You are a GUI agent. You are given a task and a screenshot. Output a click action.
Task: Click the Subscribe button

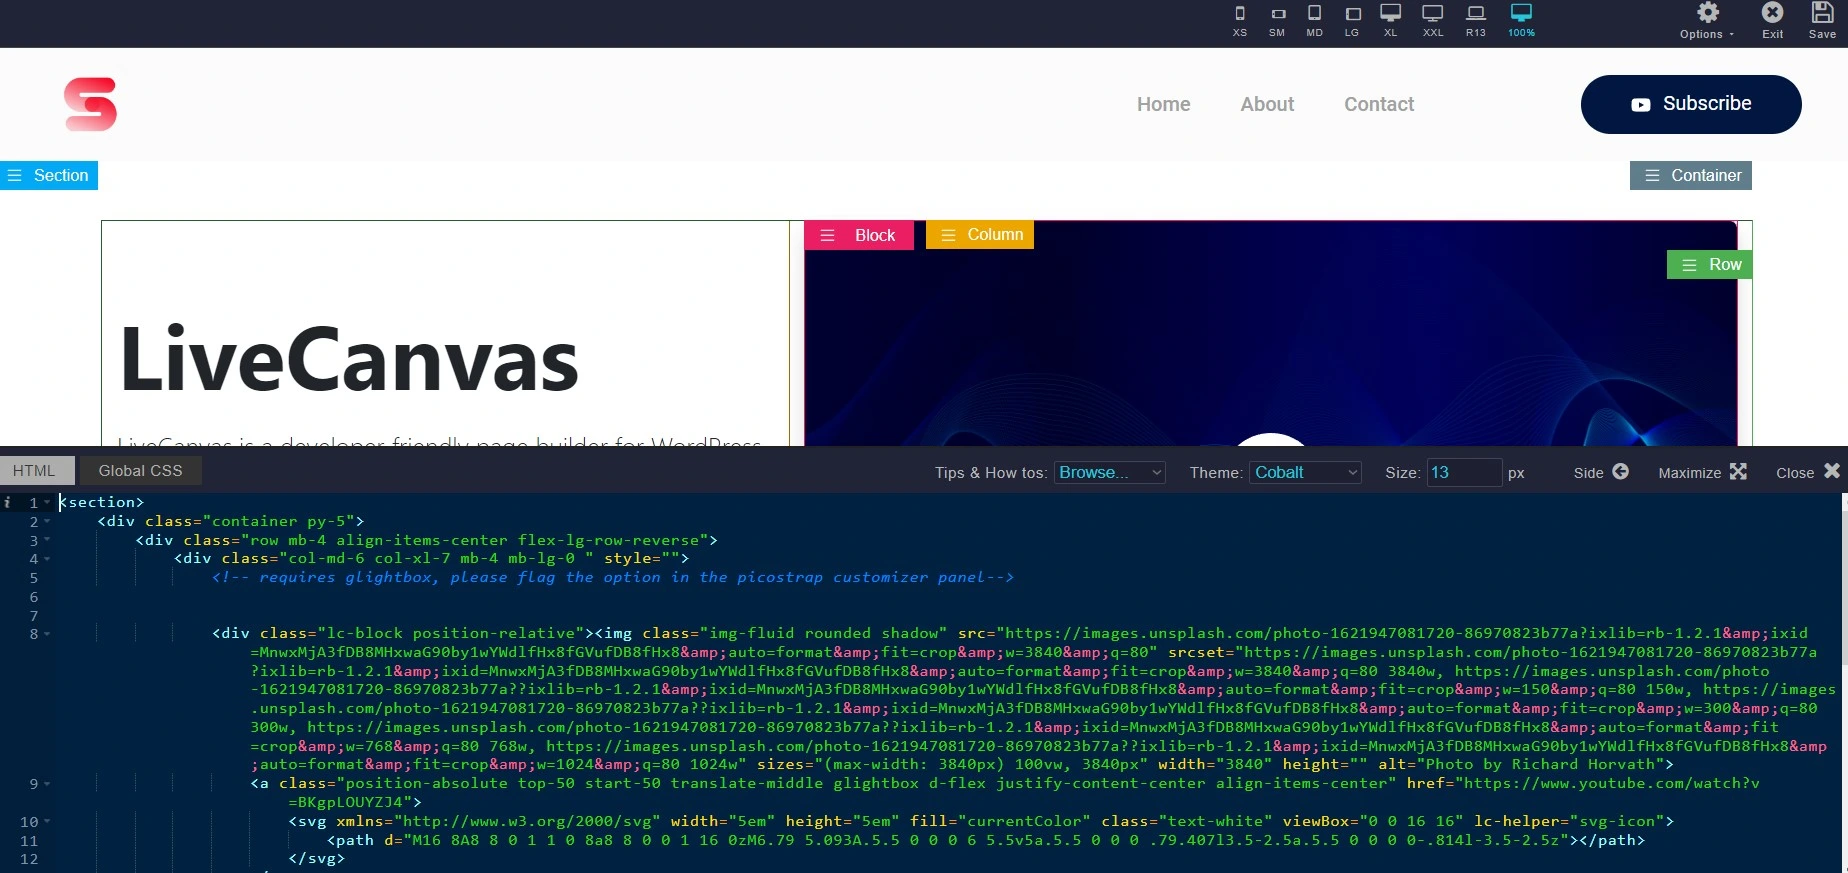point(1691,104)
